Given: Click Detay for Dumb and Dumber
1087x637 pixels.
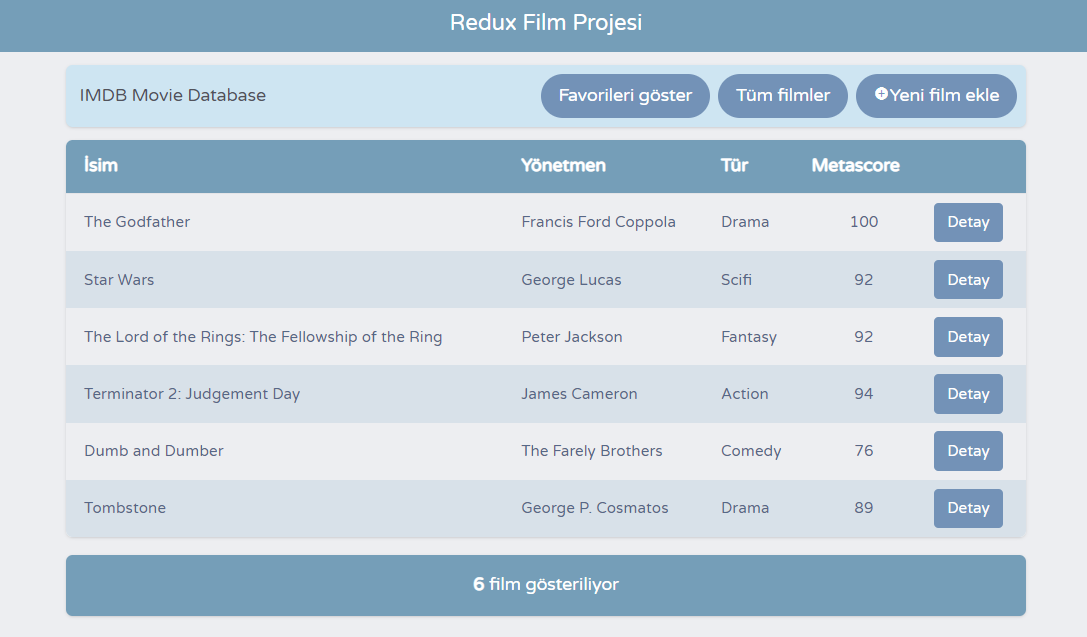Looking at the screenshot, I should click(968, 451).
